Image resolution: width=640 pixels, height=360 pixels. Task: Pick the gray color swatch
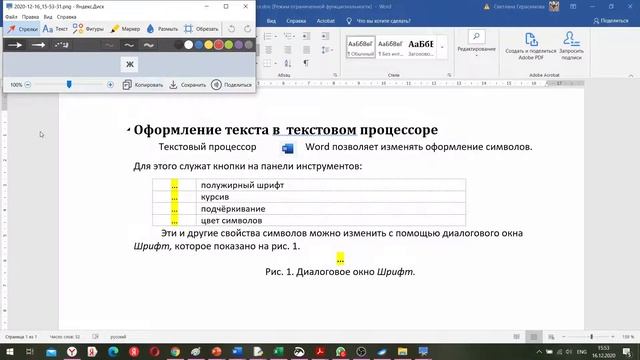[x=249, y=45]
